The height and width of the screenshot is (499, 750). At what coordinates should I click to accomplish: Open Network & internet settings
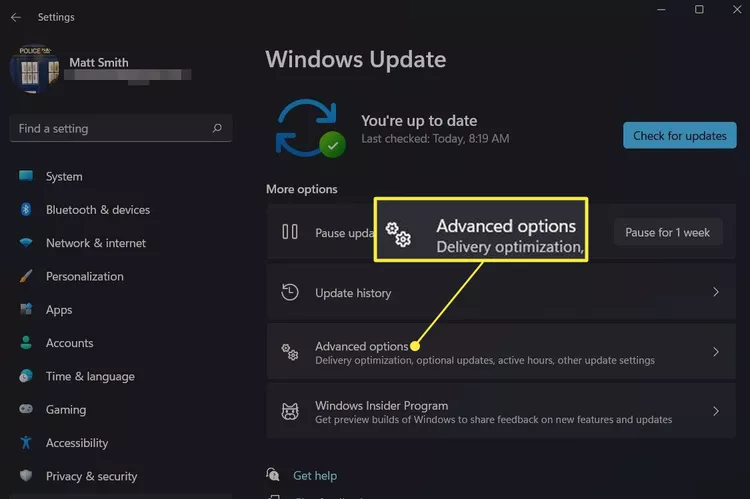click(x=95, y=243)
